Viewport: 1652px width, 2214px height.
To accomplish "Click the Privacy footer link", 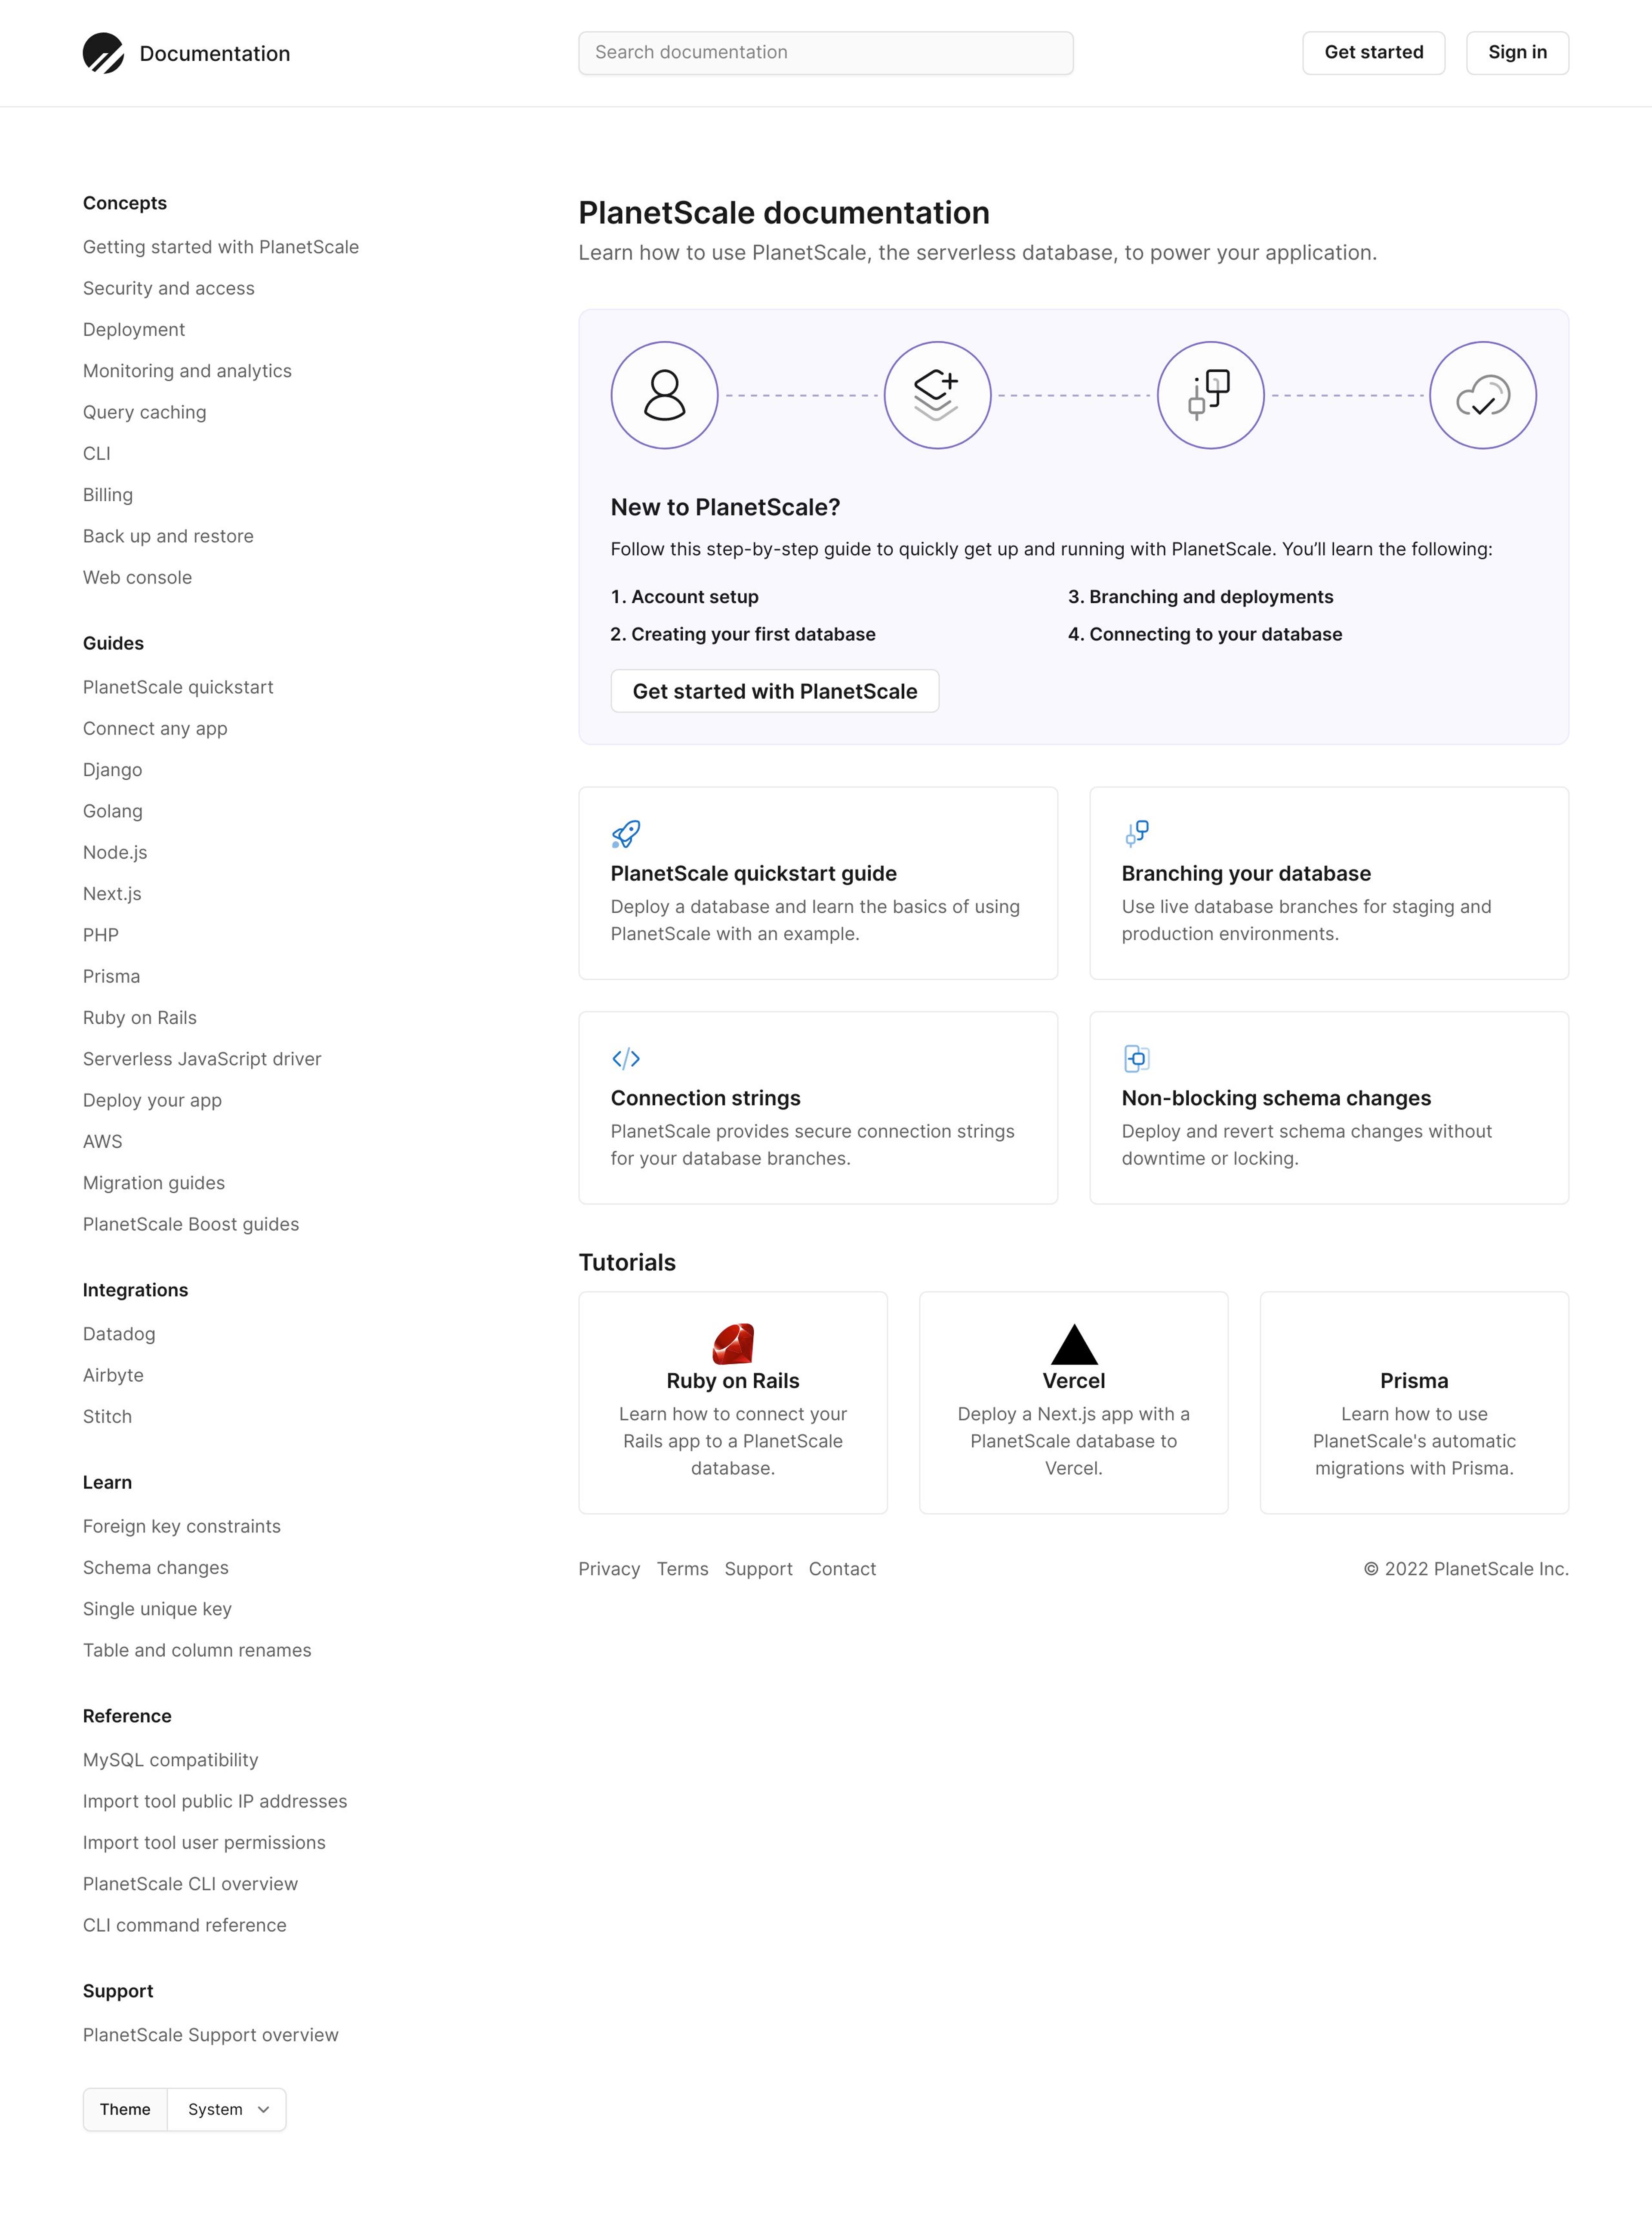I will point(609,1569).
